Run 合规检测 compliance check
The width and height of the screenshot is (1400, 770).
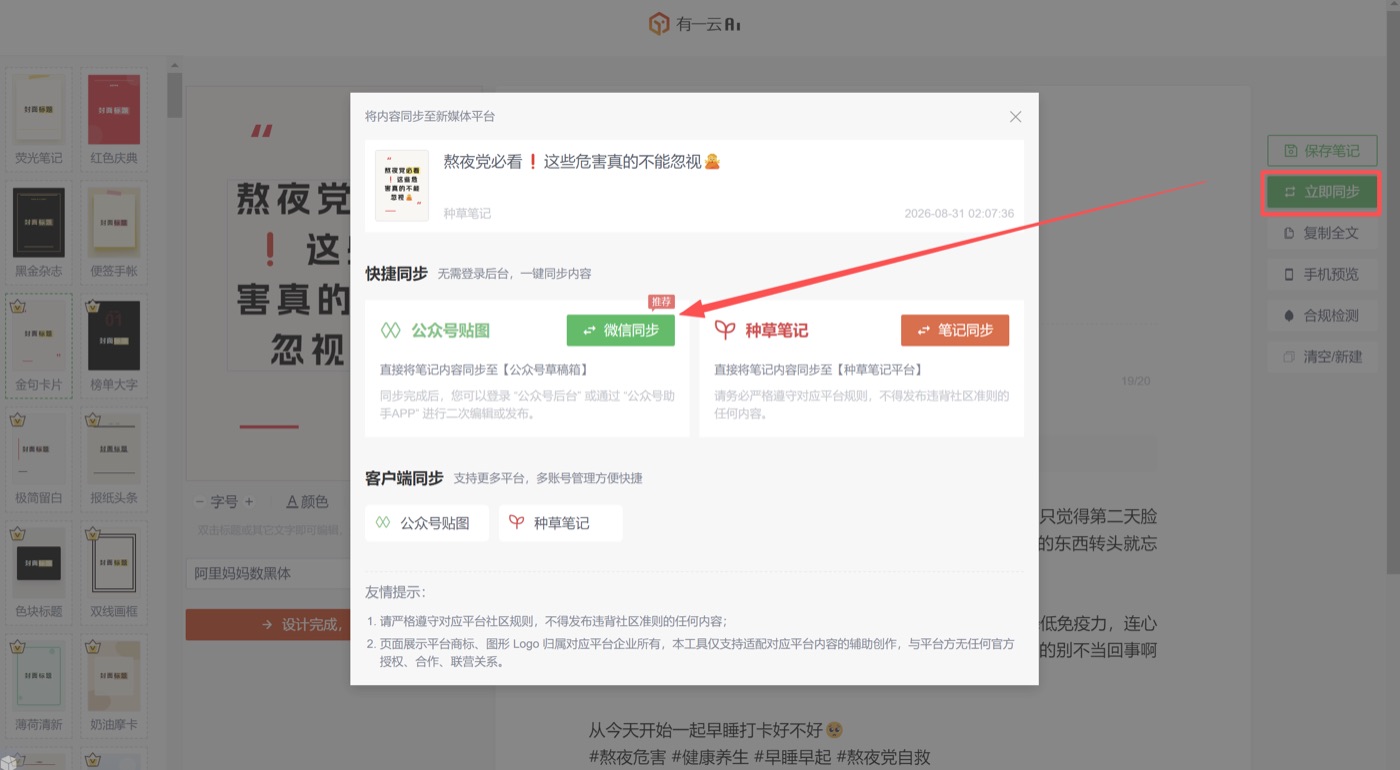(x=1322, y=315)
